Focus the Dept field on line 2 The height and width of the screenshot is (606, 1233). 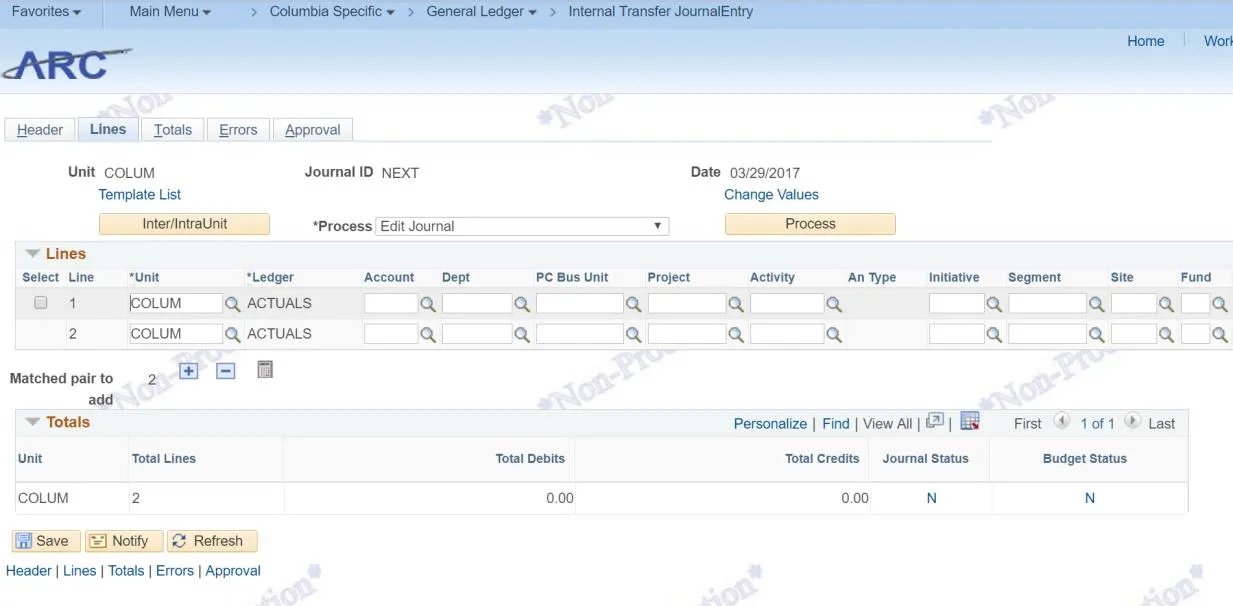pos(477,334)
